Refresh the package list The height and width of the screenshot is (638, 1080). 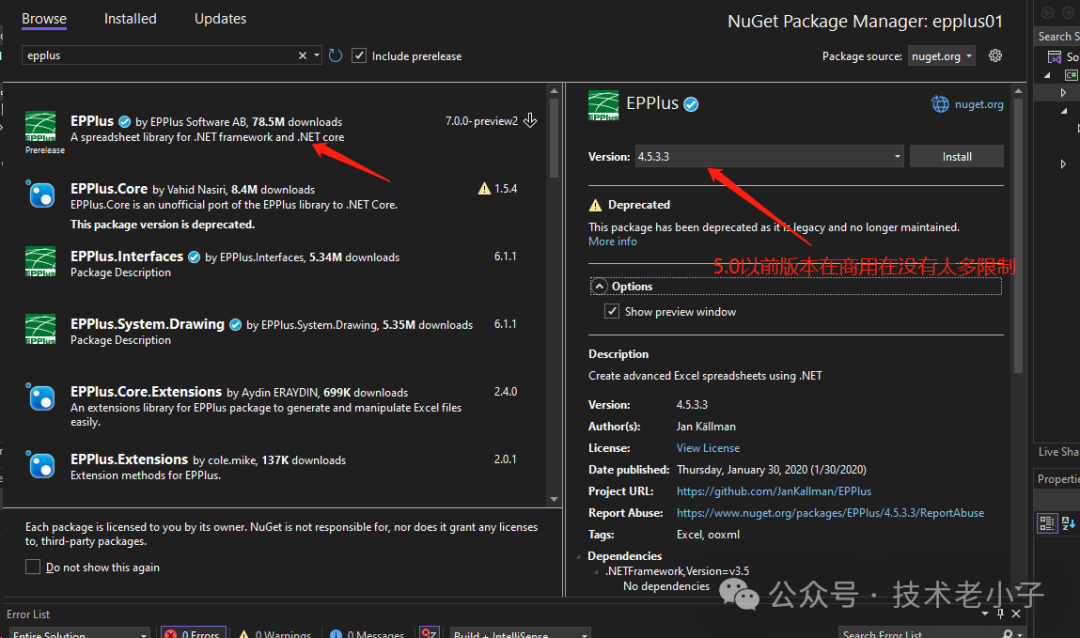tap(335, 55)
